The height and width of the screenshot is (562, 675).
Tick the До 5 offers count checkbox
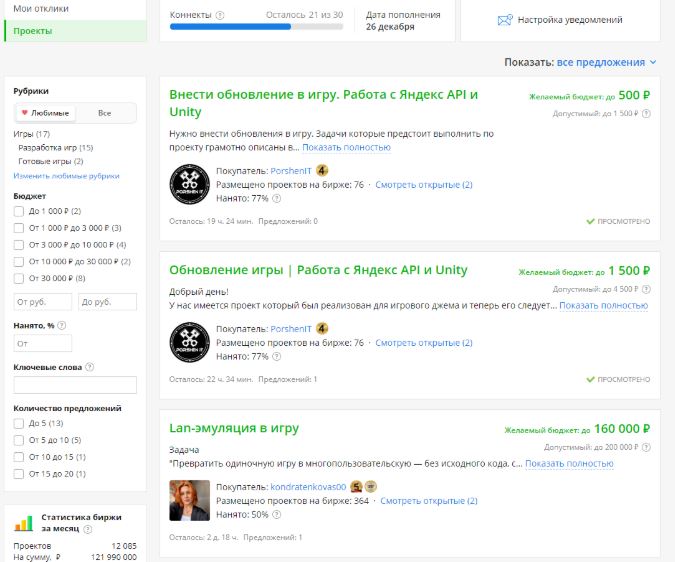19,424
